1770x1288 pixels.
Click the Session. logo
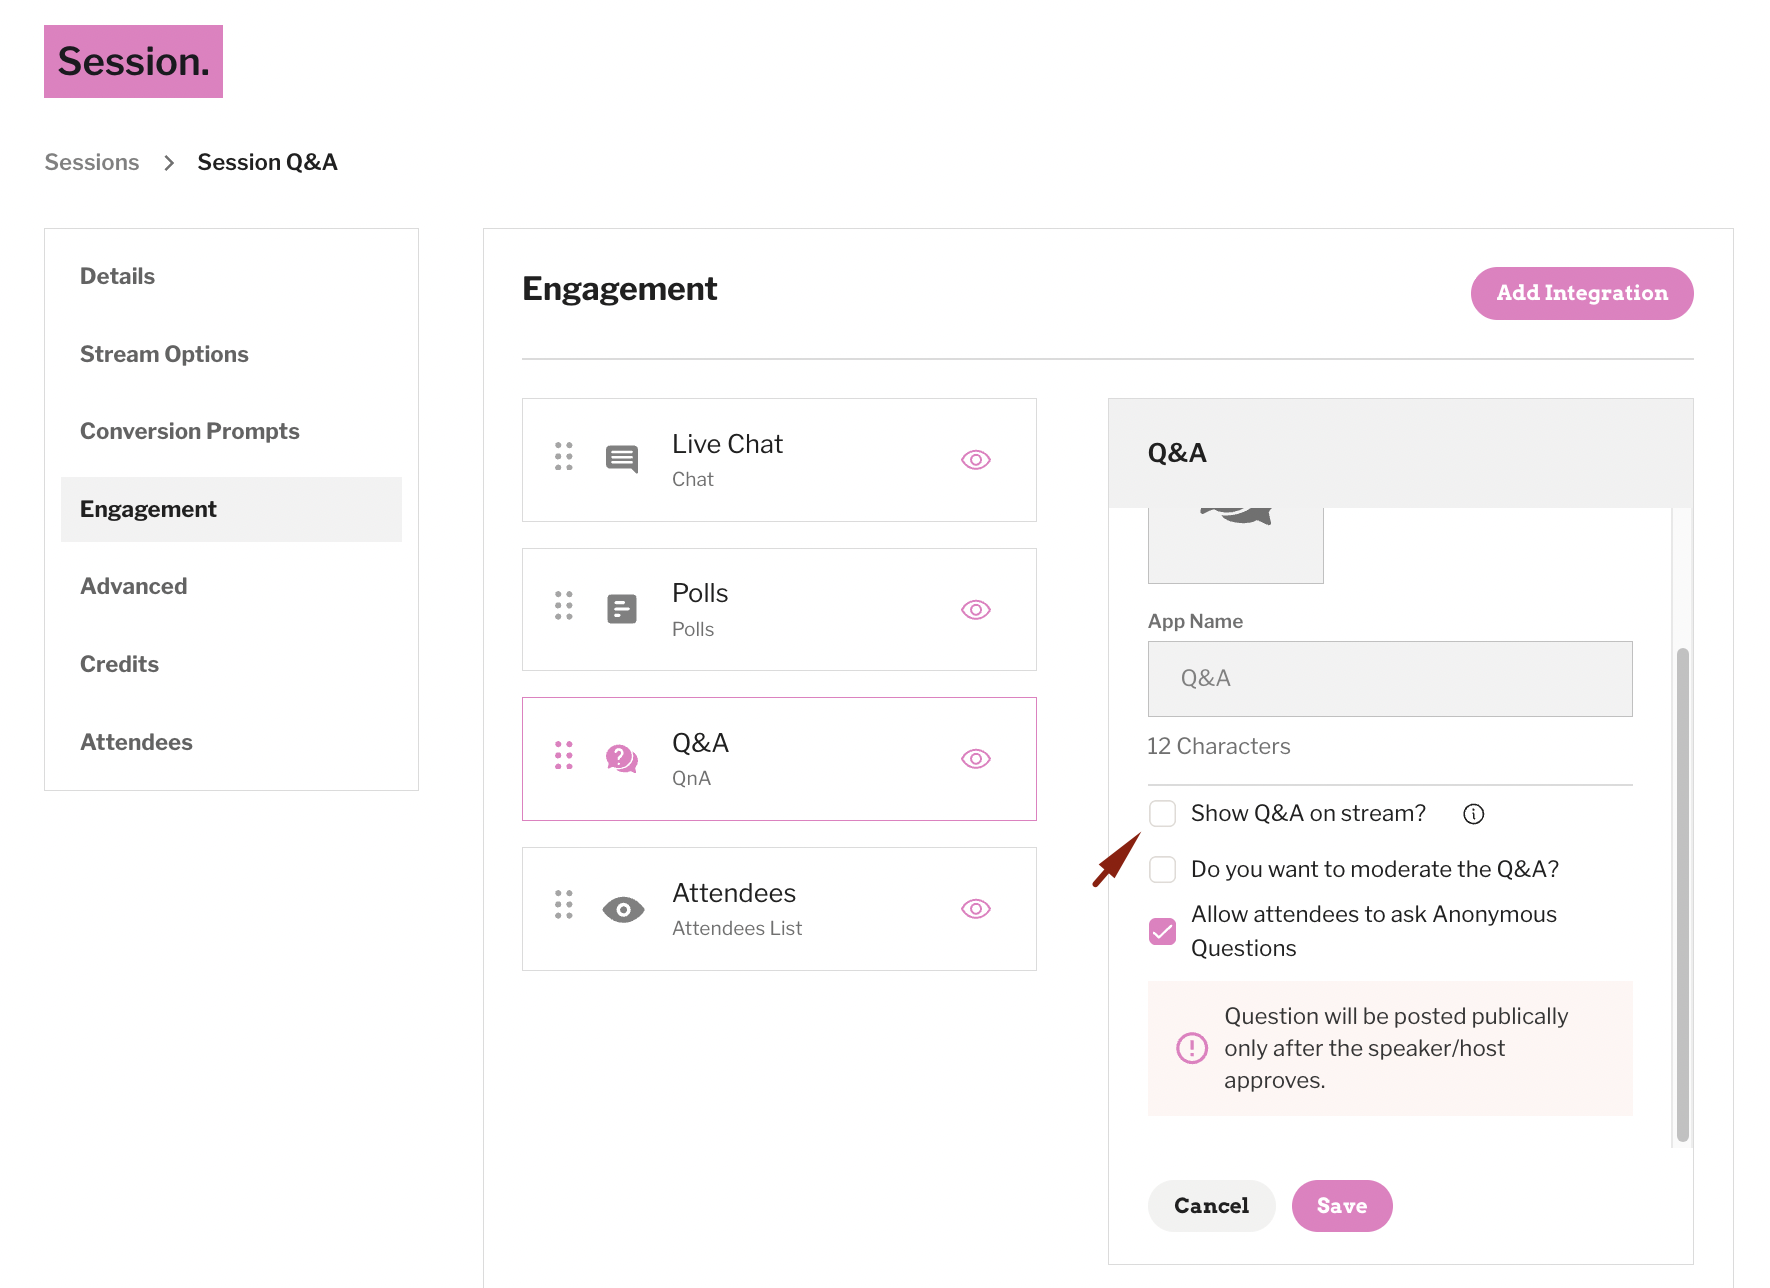click(x=133, y=61)
